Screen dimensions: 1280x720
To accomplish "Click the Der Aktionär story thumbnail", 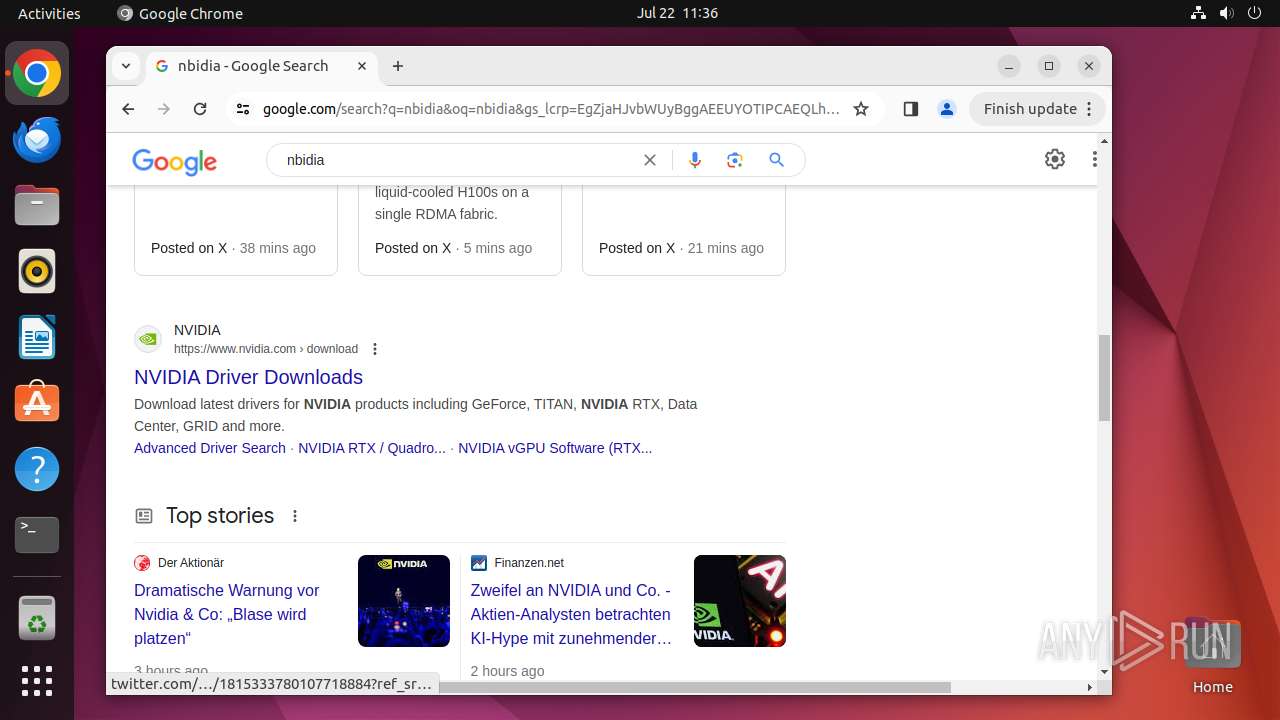I will [x=404, y=601].
